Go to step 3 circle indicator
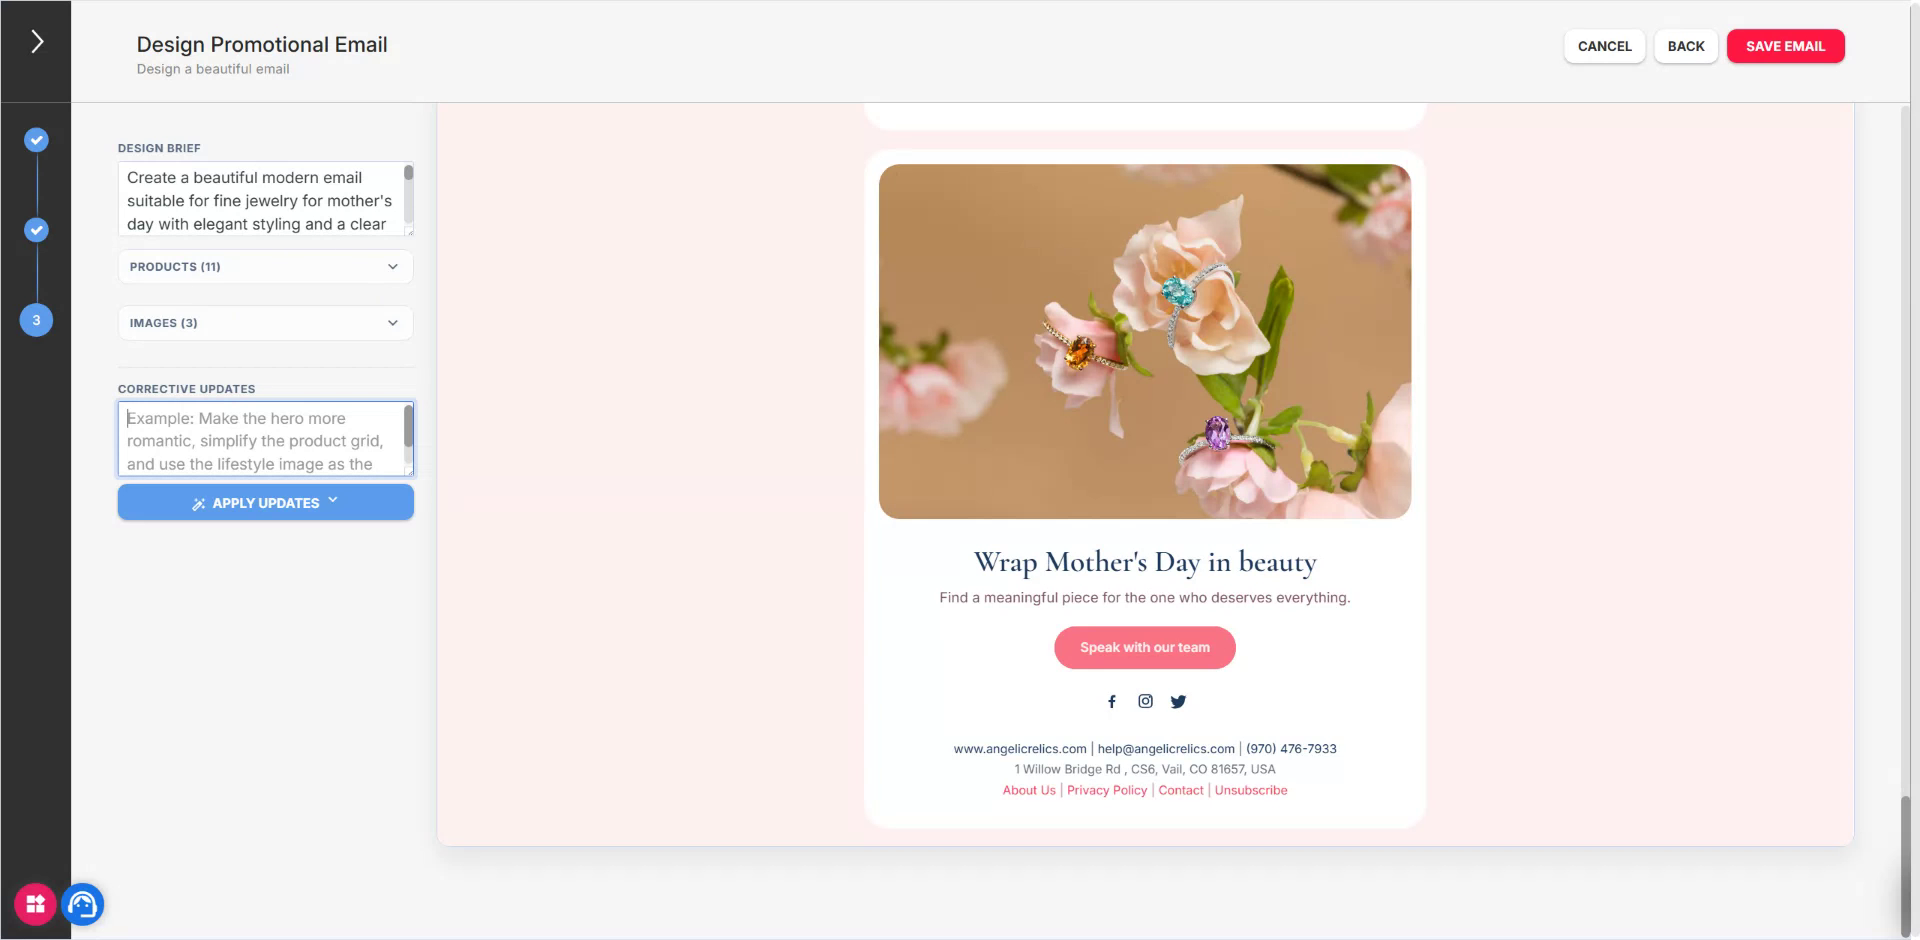 (x=37, y=320)
